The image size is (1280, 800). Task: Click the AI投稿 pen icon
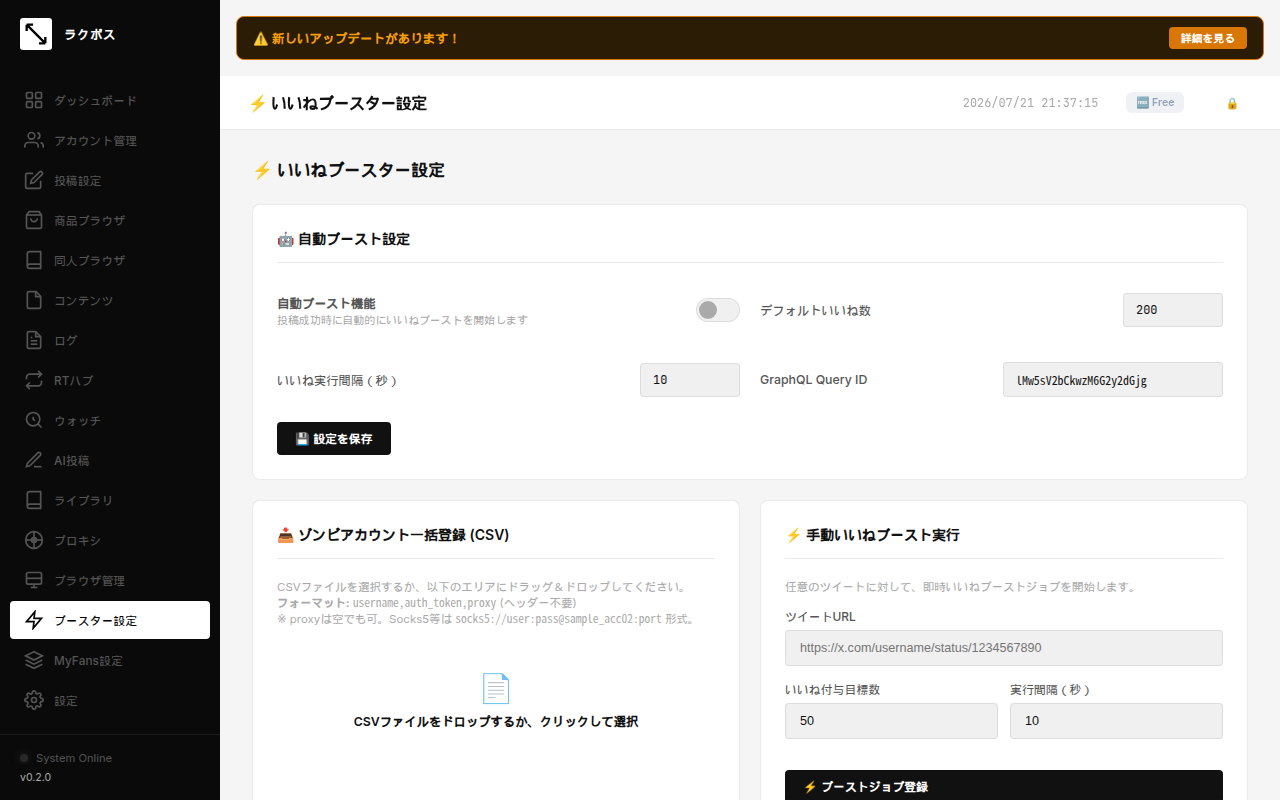click(x=34, y=460)
